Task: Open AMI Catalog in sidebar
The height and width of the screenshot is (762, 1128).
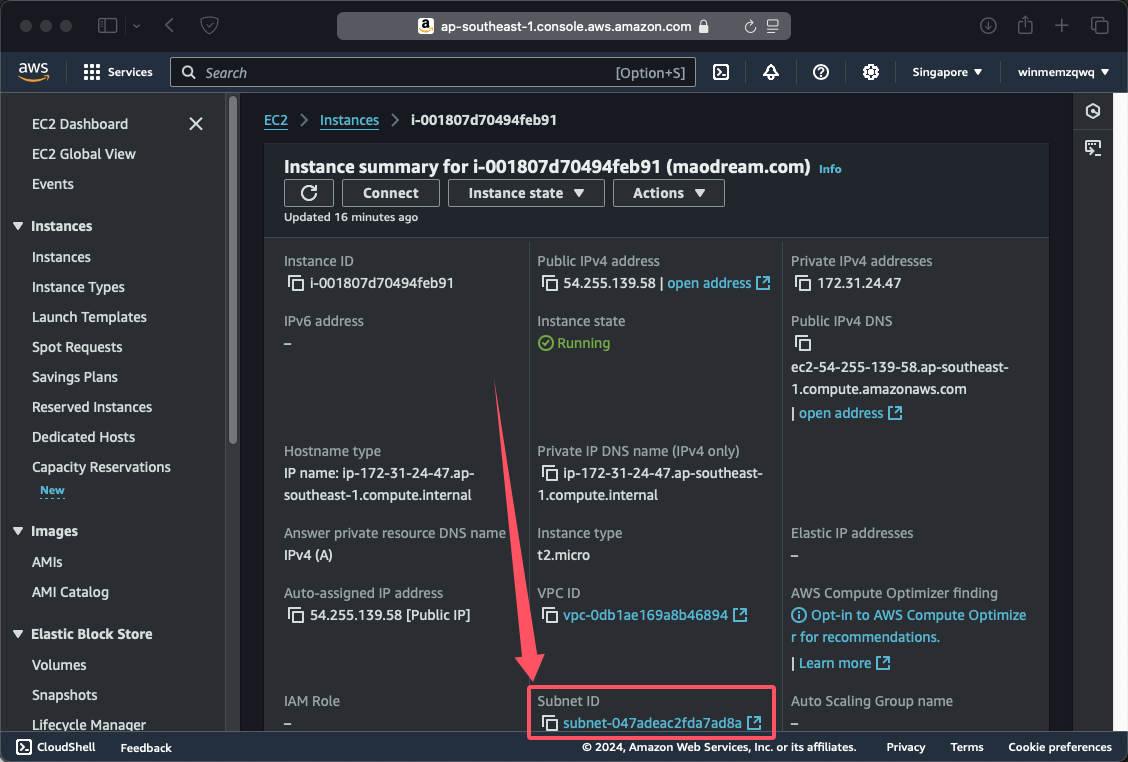Action: (x=70, y=592)
